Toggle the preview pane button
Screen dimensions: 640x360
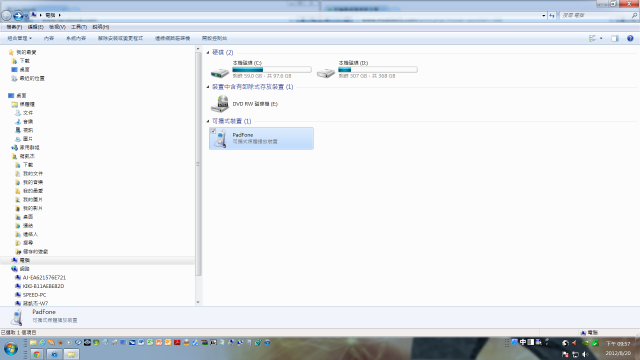coord(615,38)
